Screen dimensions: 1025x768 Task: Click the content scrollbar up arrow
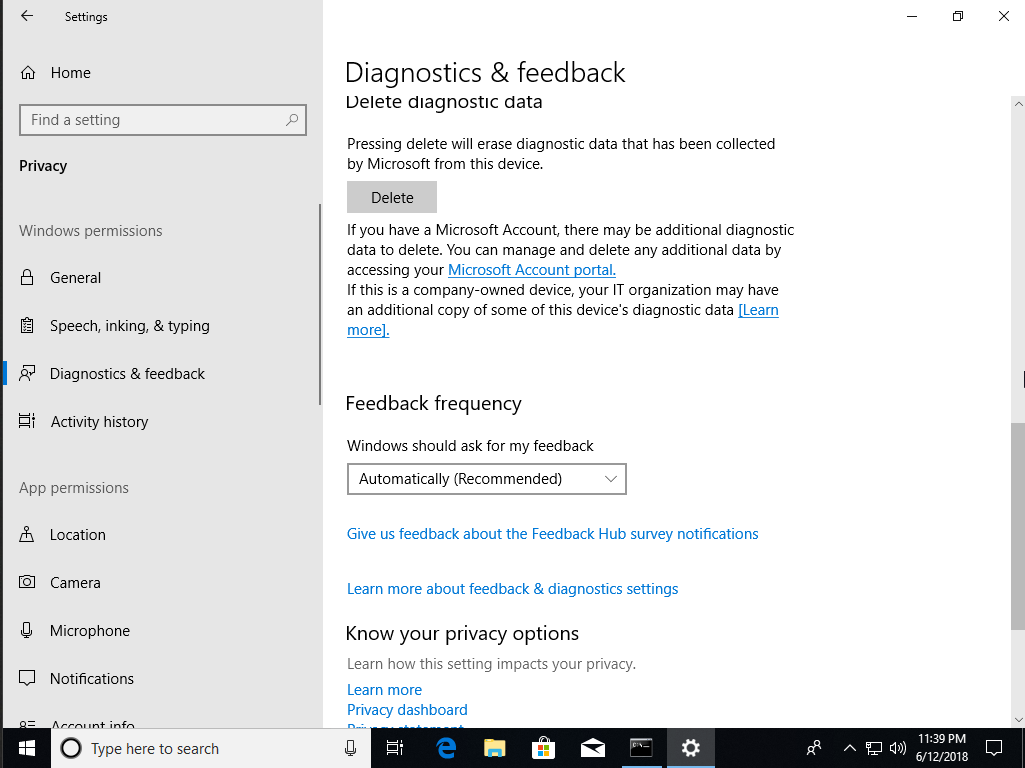[1018, 103]
